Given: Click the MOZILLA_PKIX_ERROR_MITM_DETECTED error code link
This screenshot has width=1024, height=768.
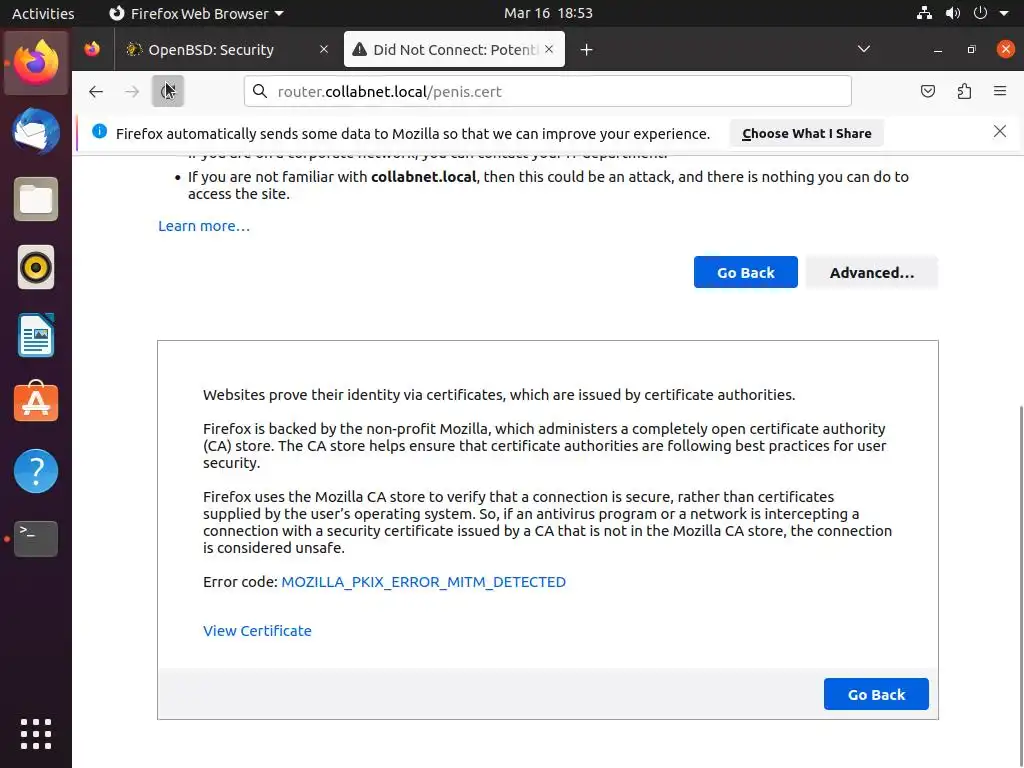Looking at the screenshot, I should (423, 582).
